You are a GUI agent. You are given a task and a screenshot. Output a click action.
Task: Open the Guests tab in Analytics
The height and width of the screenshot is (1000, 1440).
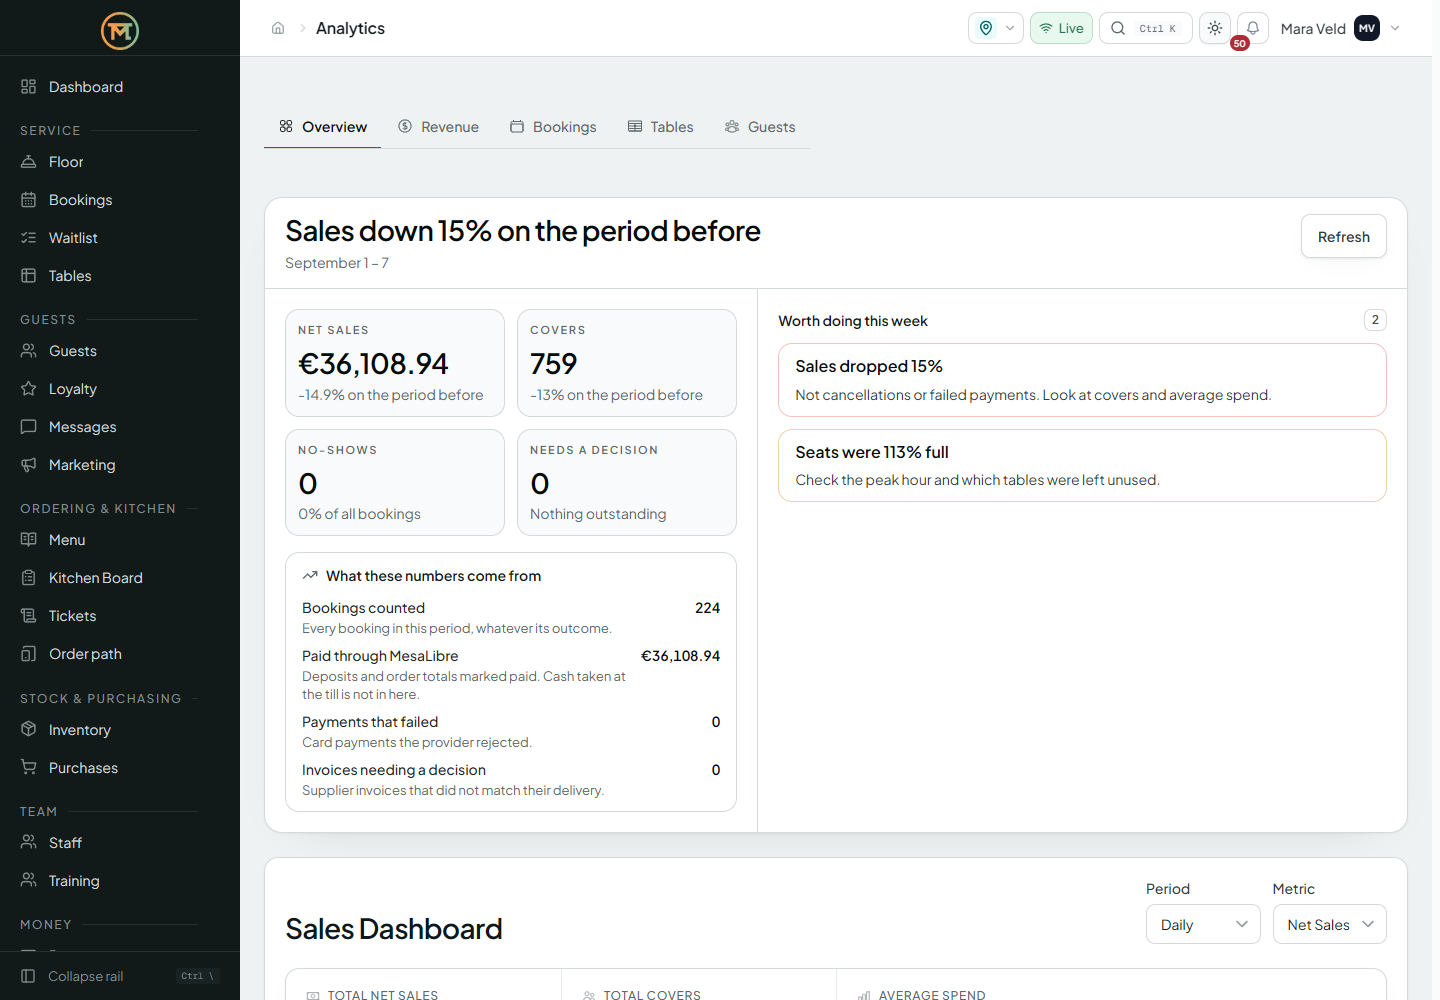coord(760,127)
